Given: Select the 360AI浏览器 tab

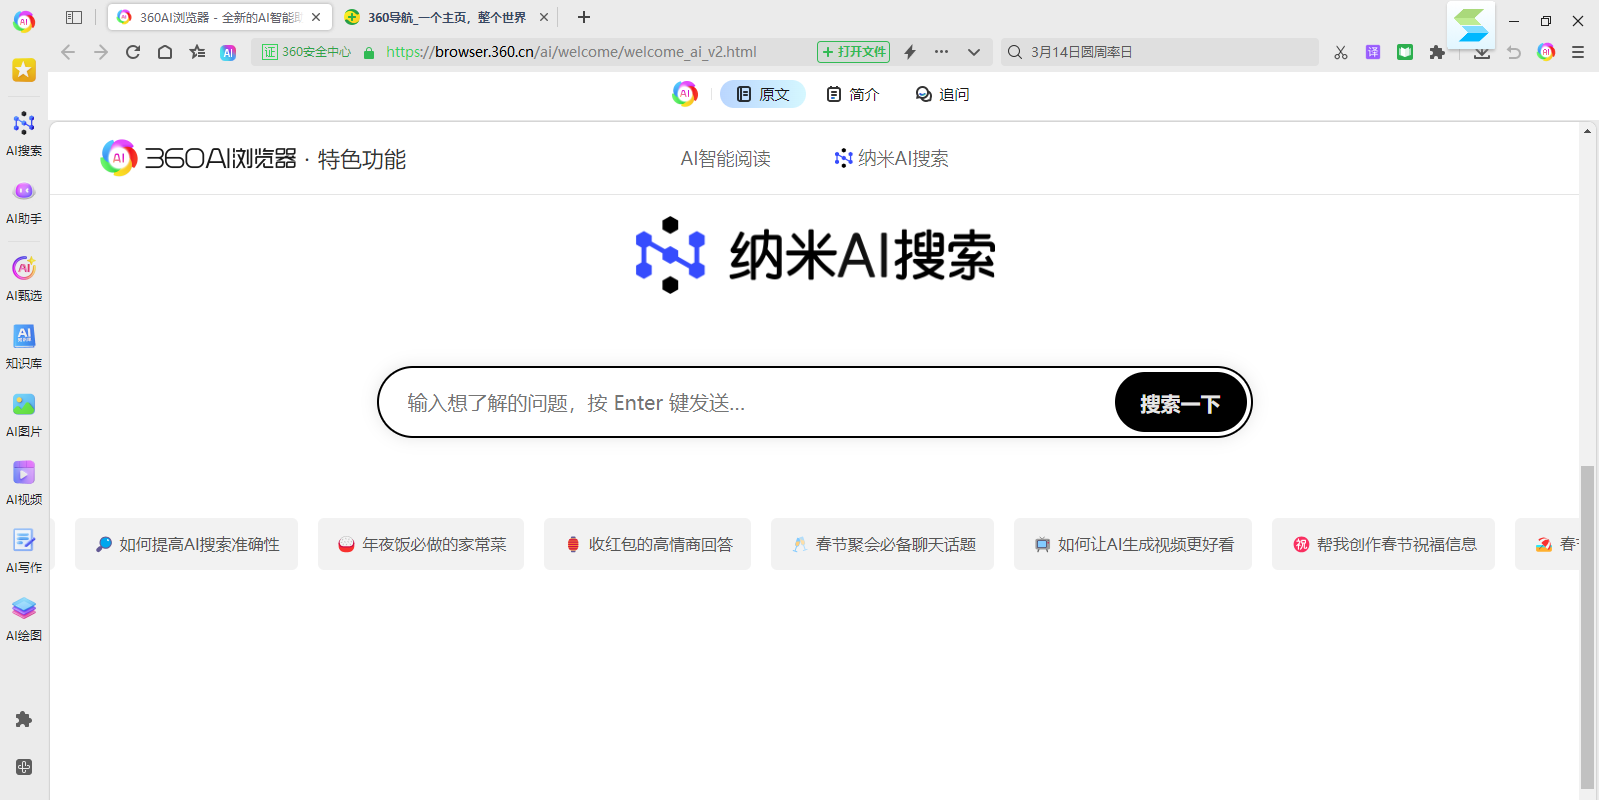Looking at the screenshot, I should coord(220,17).
